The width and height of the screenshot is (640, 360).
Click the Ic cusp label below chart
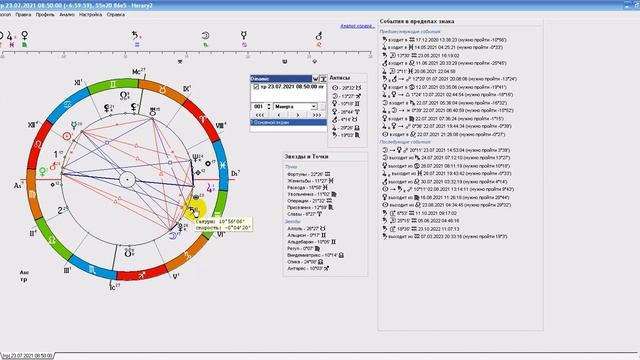pos(114,287)
